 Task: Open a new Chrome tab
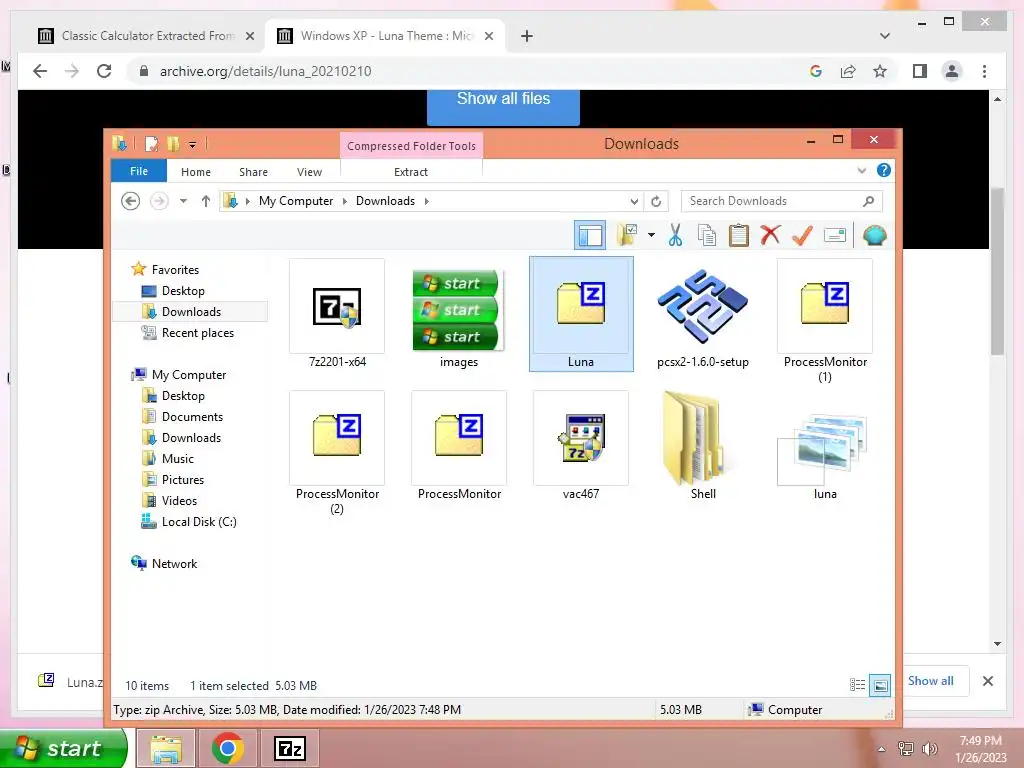click(527, 36)
